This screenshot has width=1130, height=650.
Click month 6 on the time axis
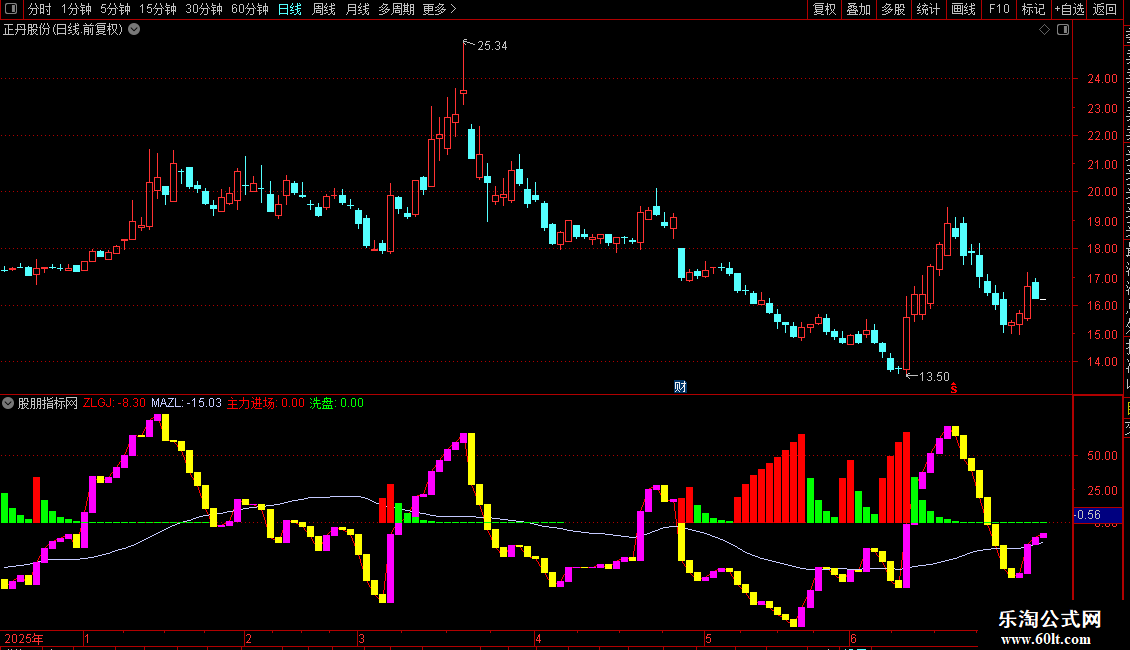point(853,639)
